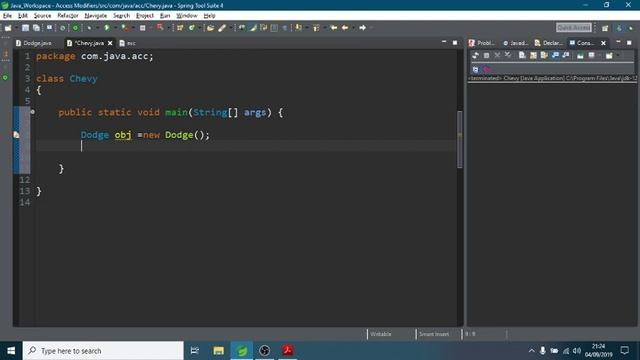Click the Debug bug icon in the toolbar

tap(89, 28)
